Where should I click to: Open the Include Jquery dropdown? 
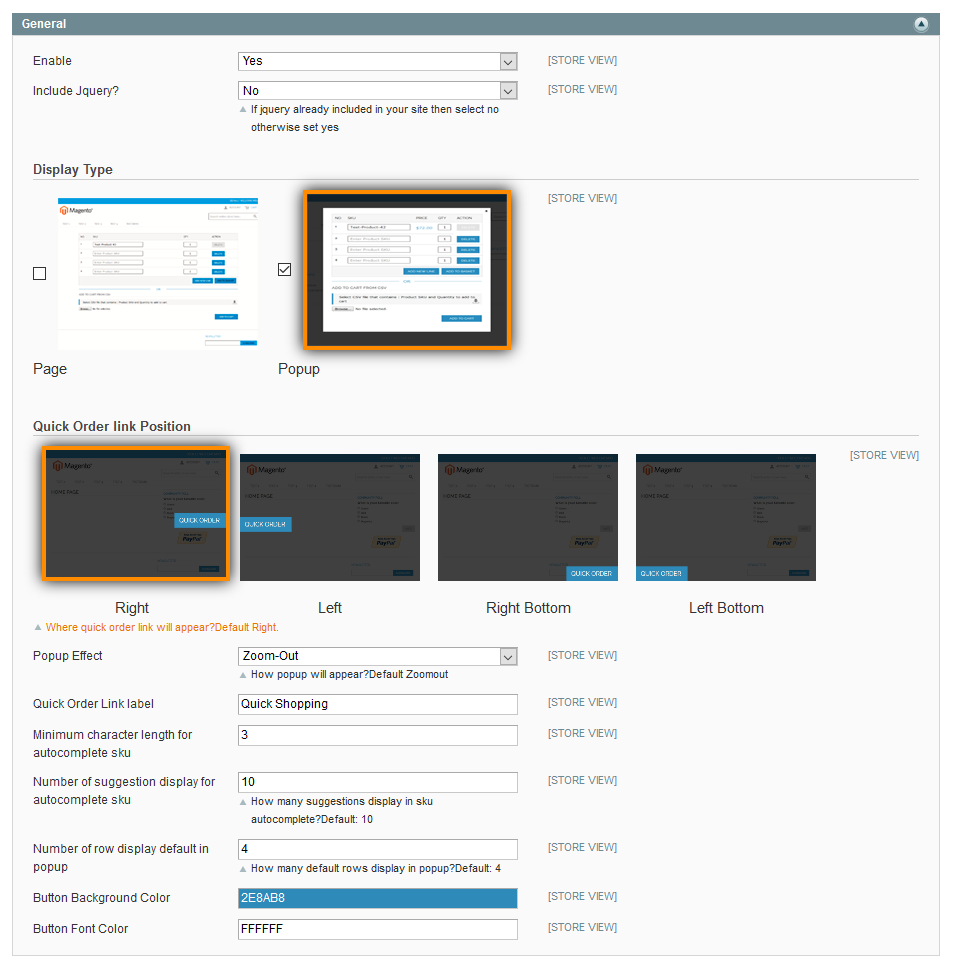click(378, 91)
